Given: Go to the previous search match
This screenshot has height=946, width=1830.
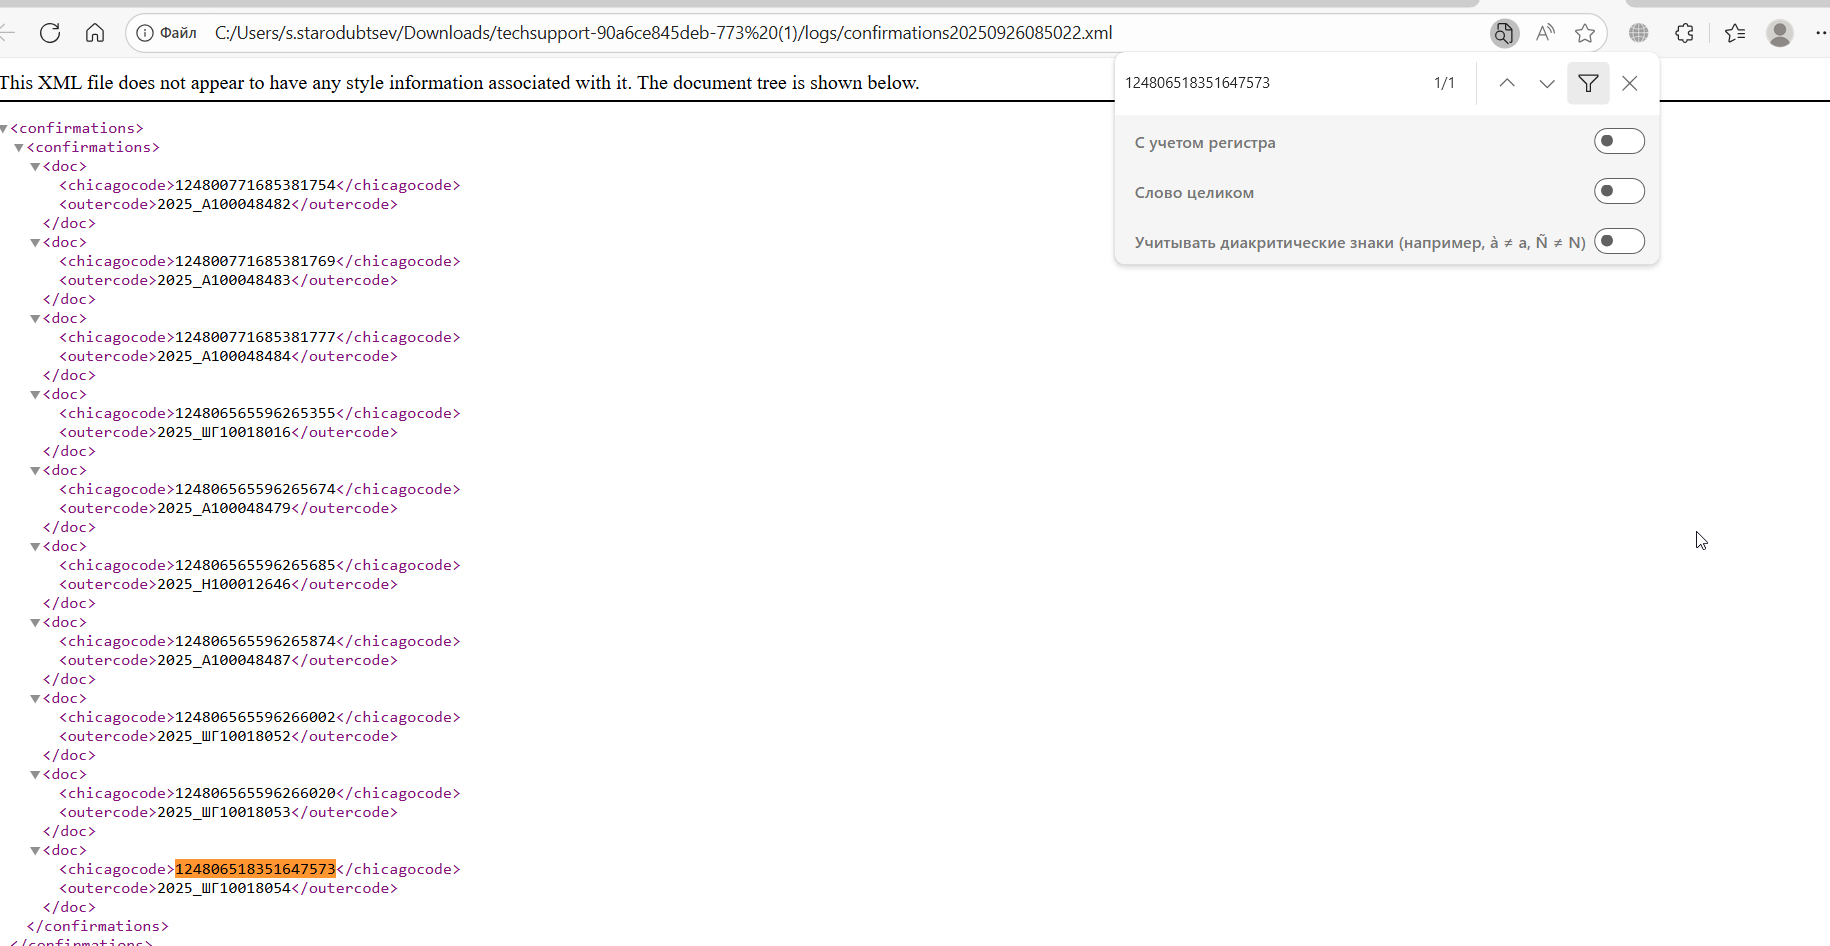Looking at the screenshot, I should [x=1507, y=83].
